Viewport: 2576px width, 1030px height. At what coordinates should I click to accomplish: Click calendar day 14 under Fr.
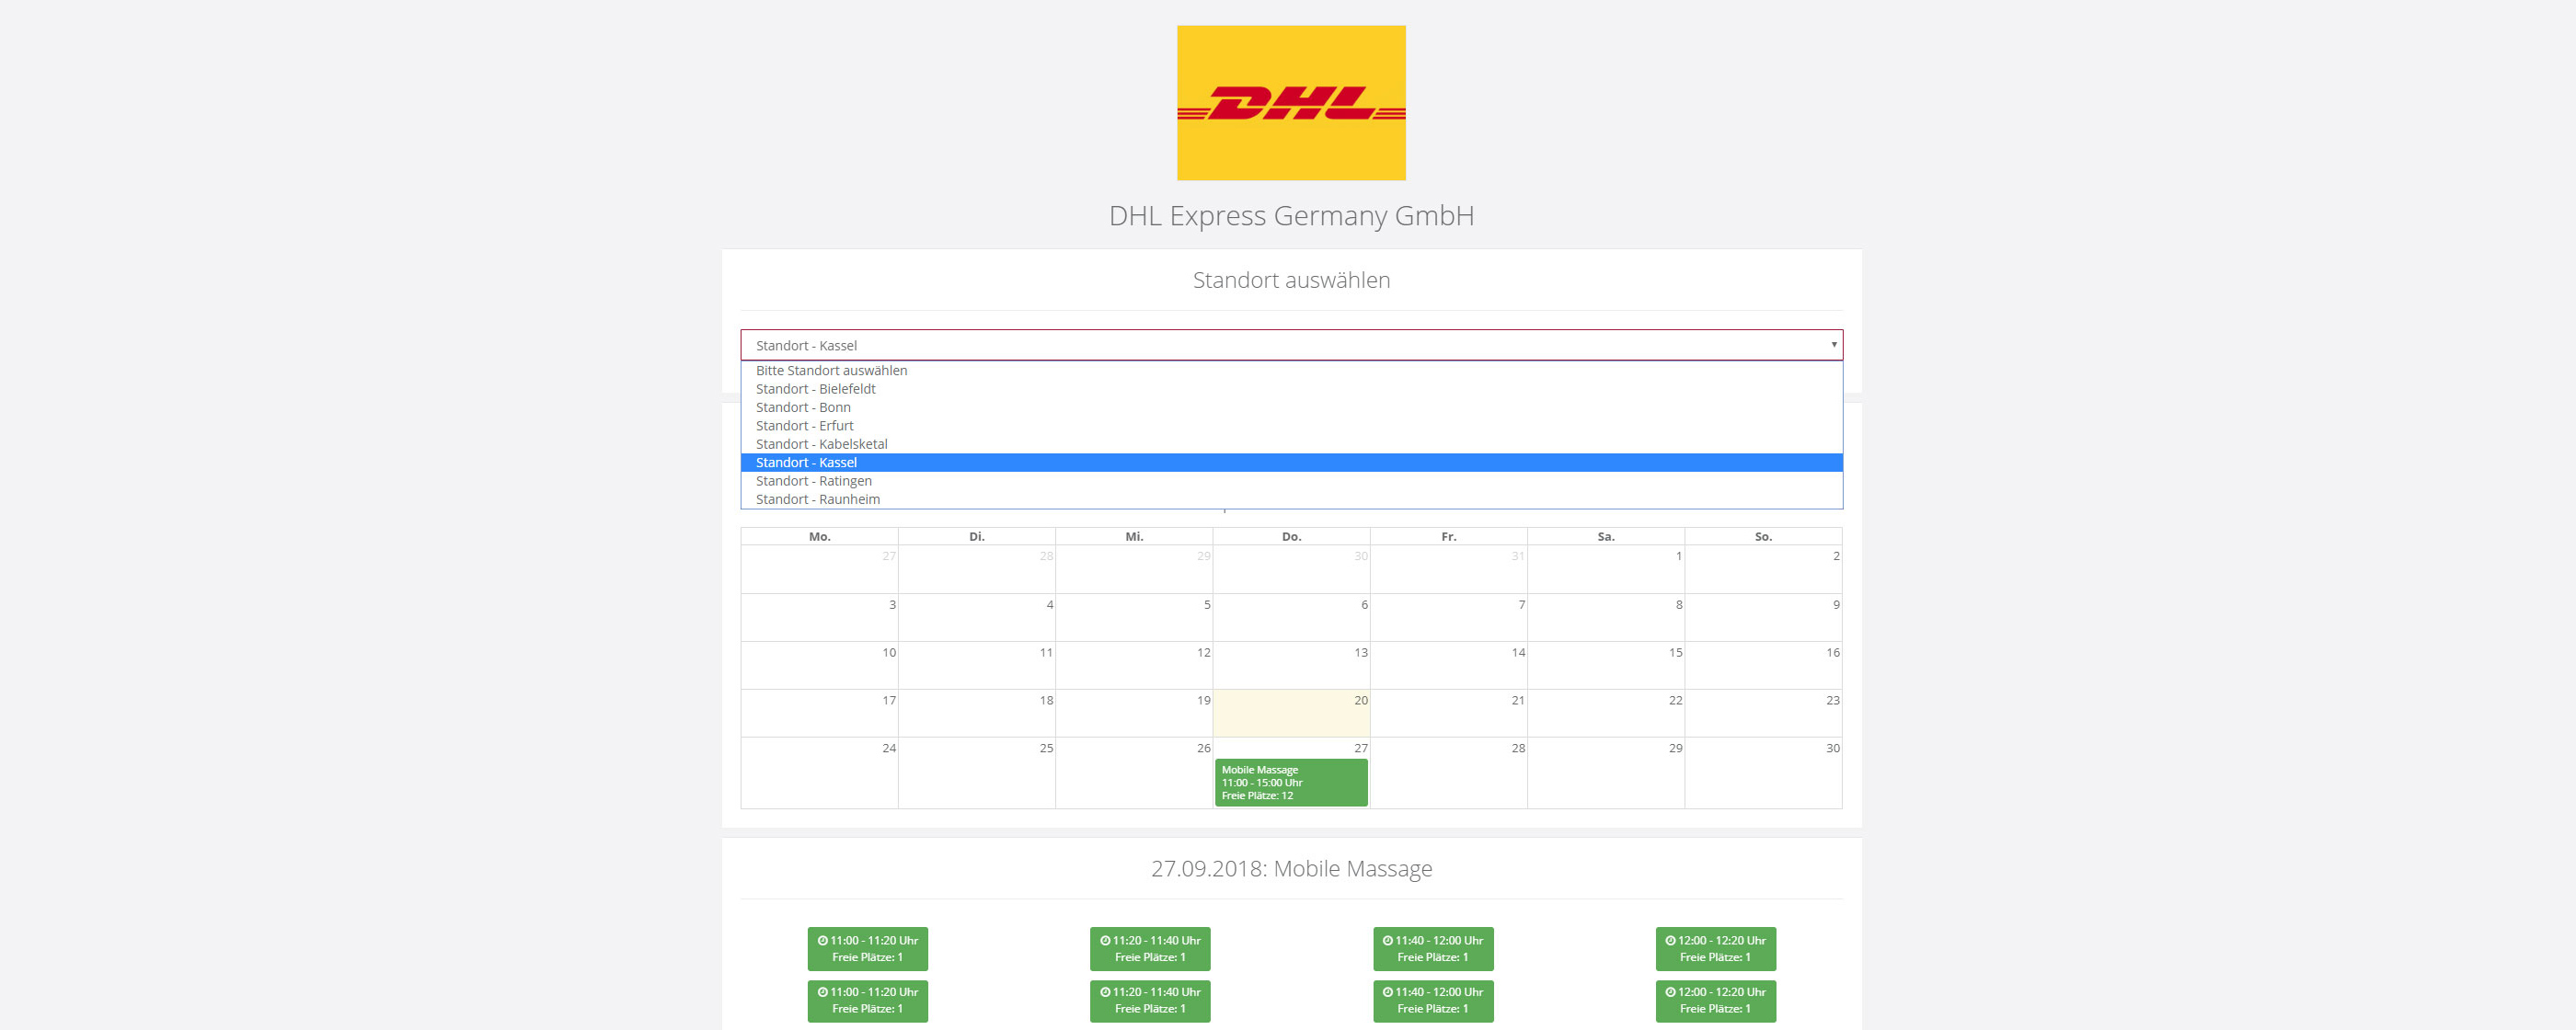point(1449,665)
